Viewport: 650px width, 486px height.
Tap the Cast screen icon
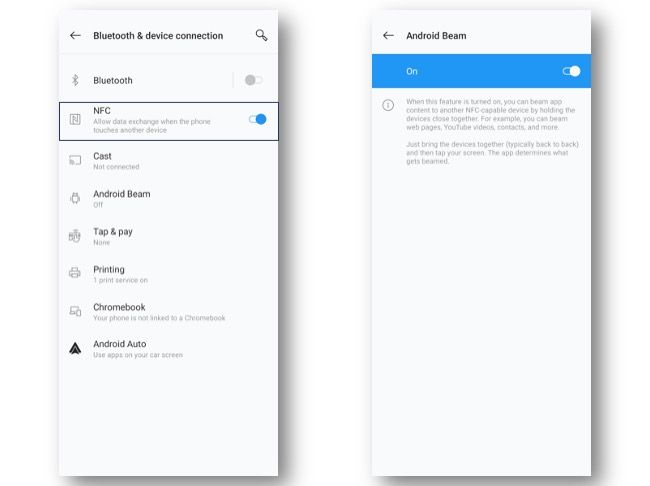75,160
